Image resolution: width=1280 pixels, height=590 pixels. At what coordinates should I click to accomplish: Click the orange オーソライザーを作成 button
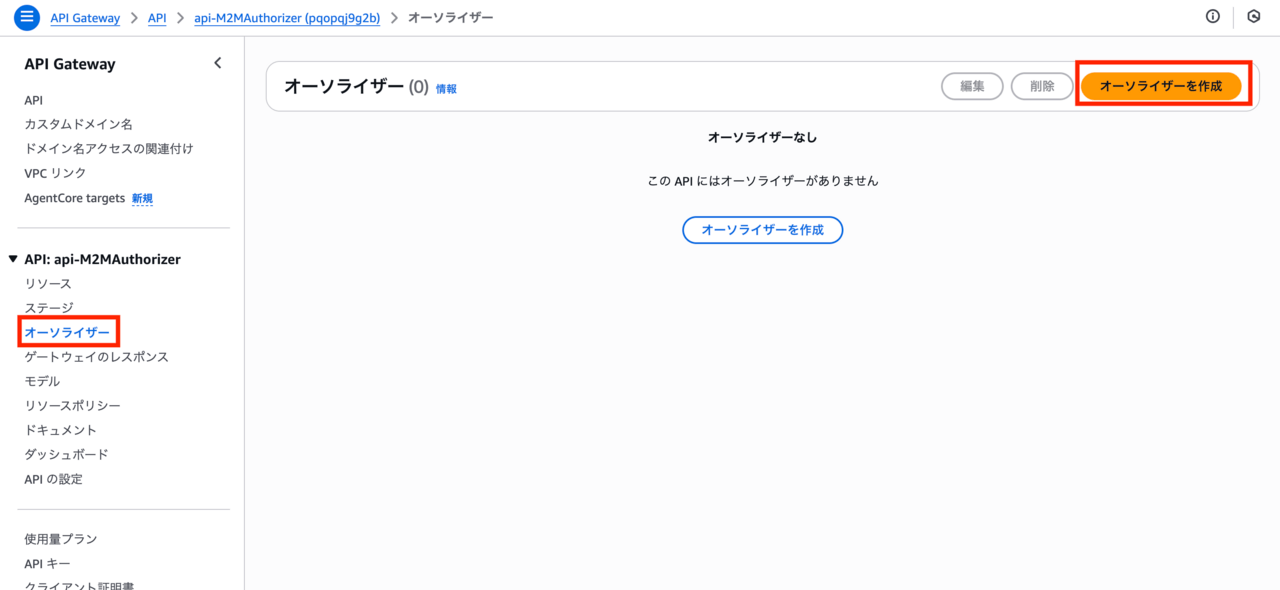[x=1160, y=86]
